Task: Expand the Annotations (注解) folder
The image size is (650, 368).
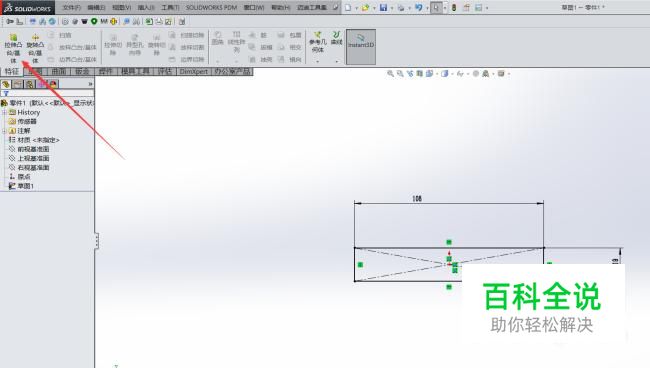Action: (5, 131)
